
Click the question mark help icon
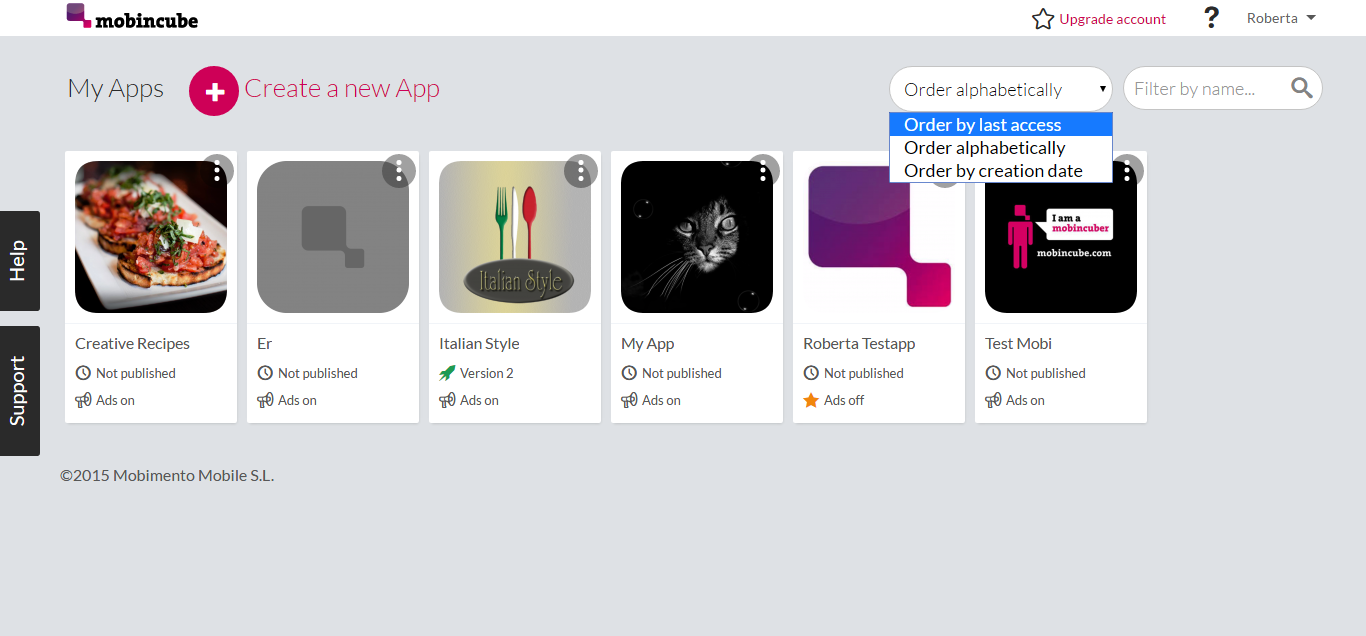click(1211, 18)
